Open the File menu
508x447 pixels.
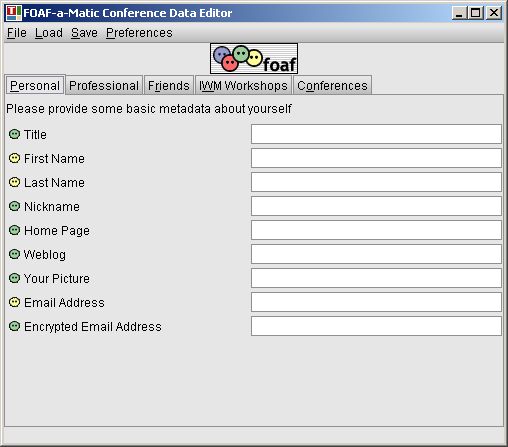(17, 33)
